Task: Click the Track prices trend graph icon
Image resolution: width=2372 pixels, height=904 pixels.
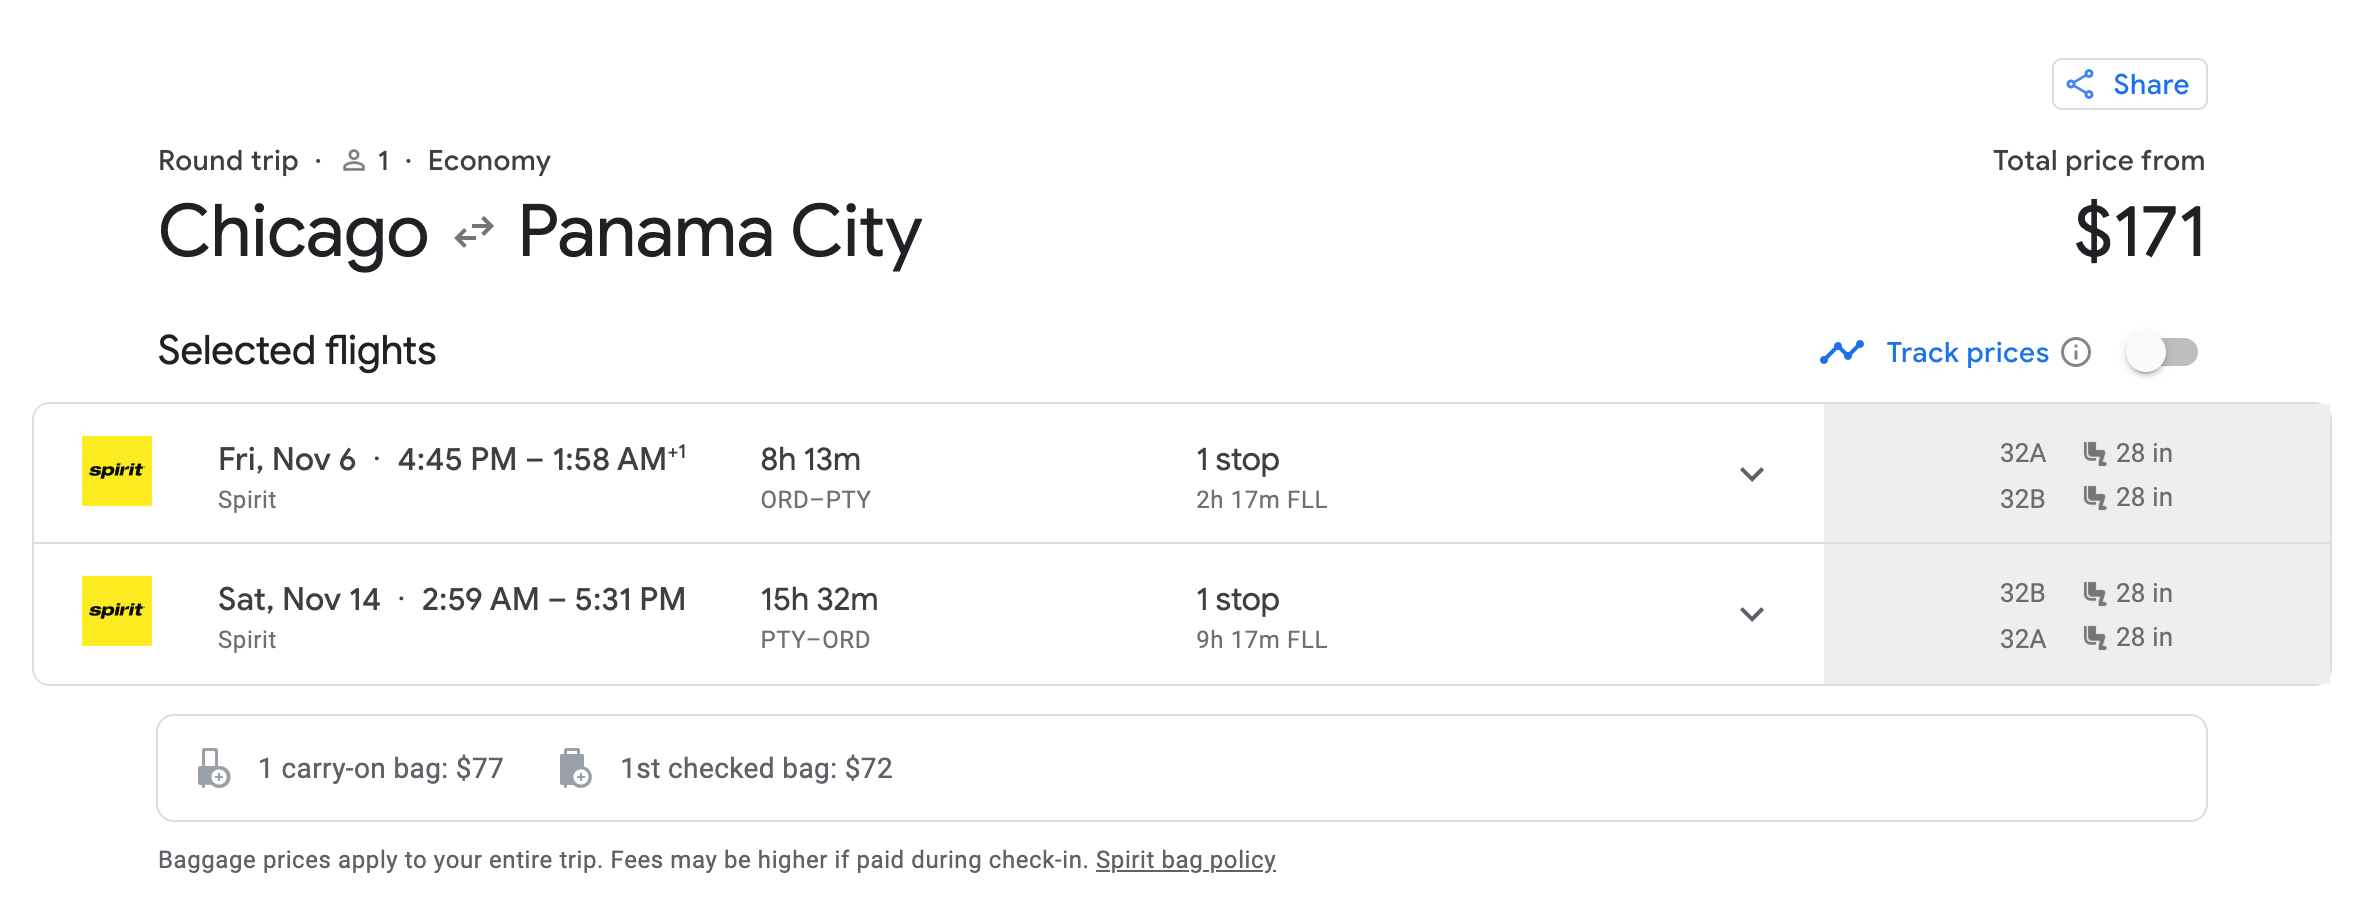Action: tap(1841, 352)
